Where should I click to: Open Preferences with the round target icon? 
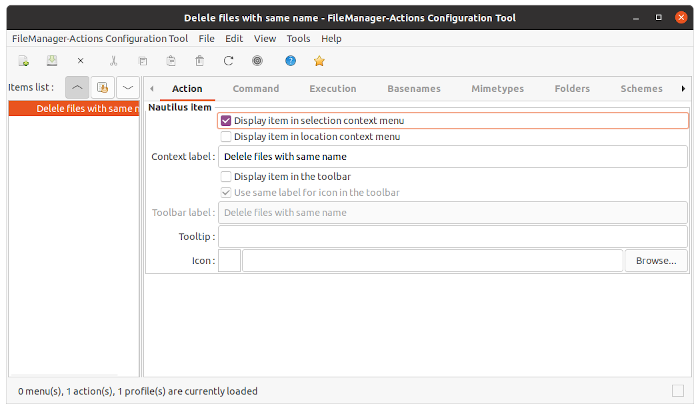pos(258,61)
